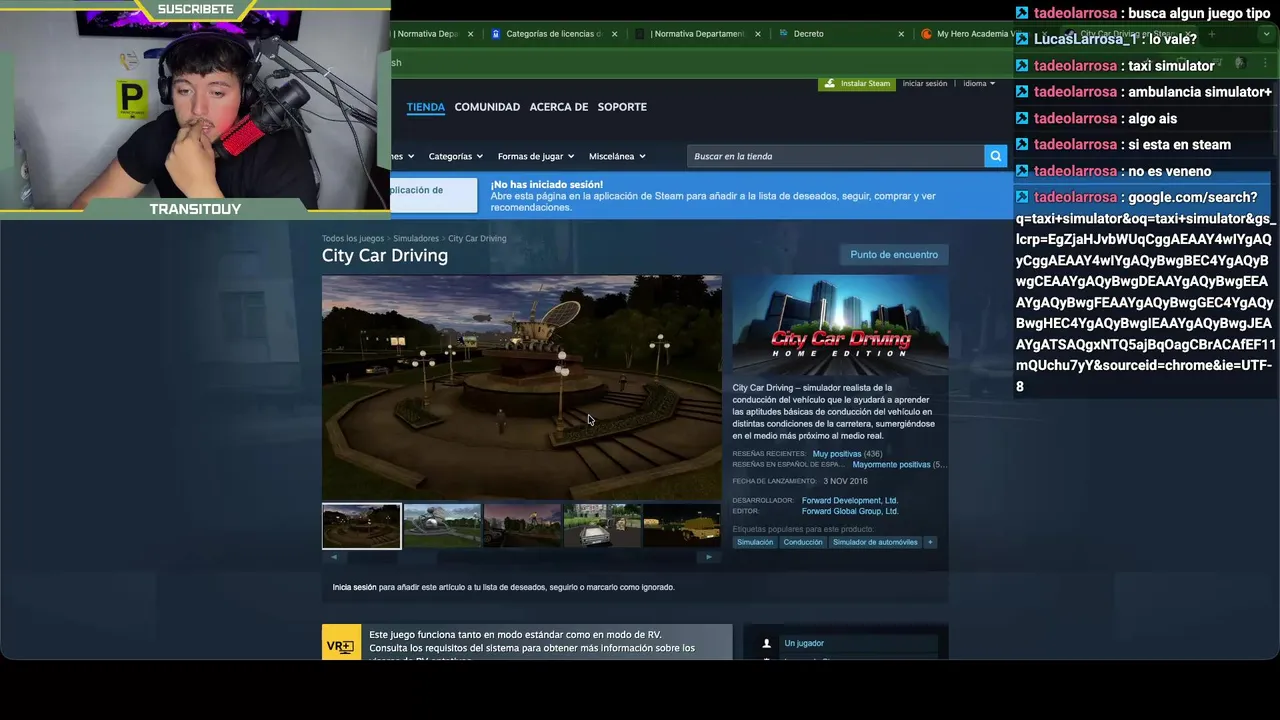Open the TIENDA menu
Screen dimensions: 1280x720
point(425,107)
